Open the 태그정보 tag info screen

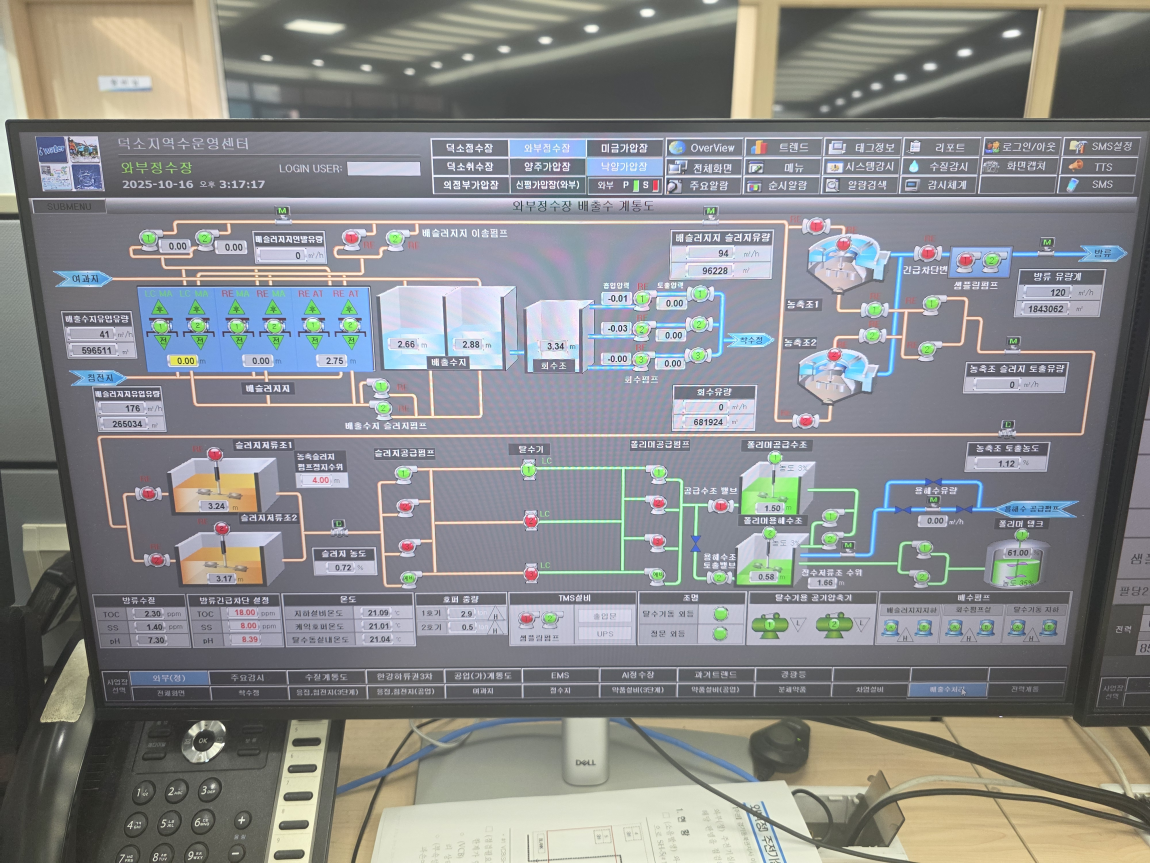point(862,147)
